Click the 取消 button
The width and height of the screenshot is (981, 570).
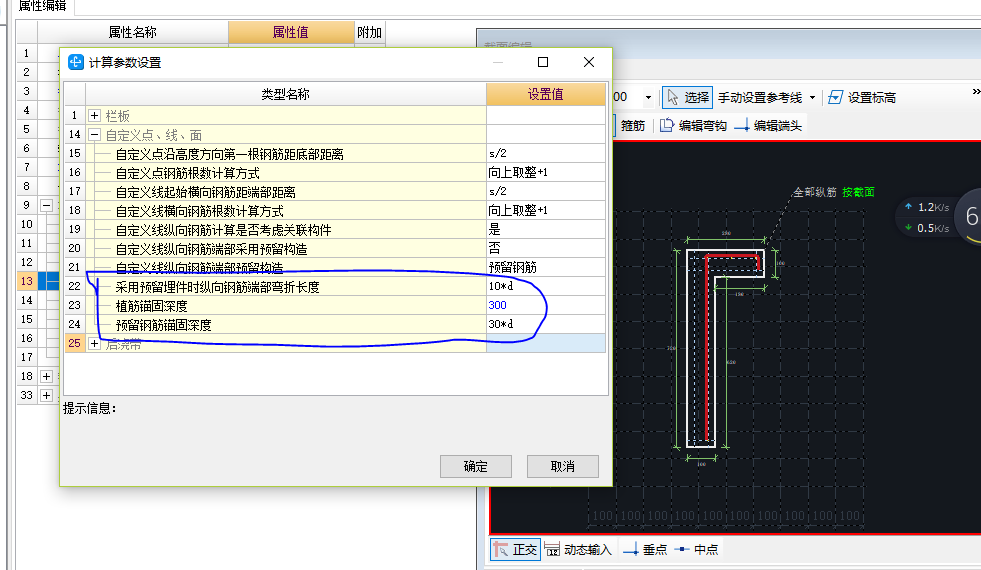point(562,466)
